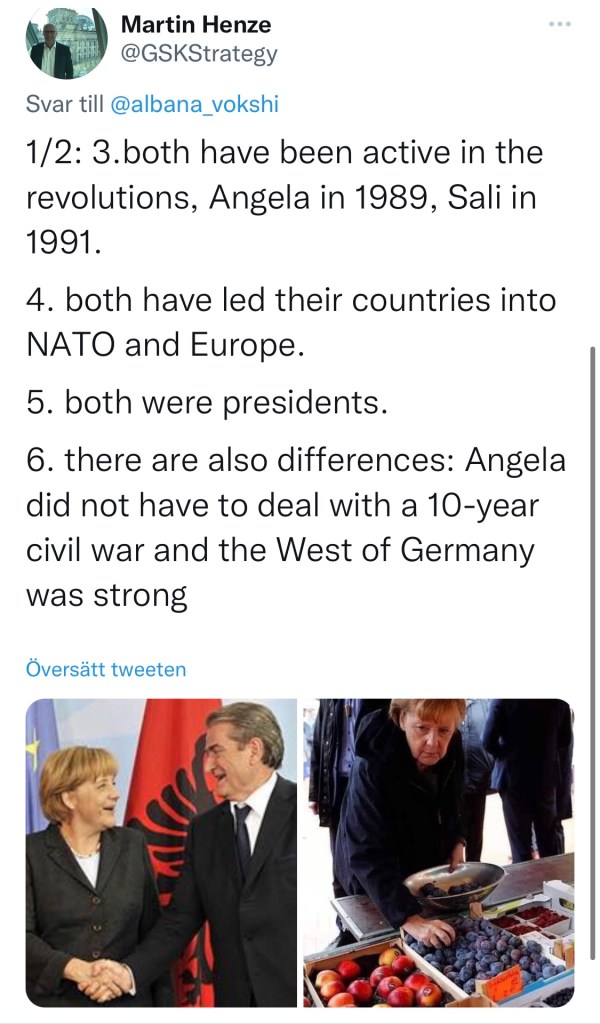Click 'Översätt tweeten' to translate the tweet

[105, 669]
